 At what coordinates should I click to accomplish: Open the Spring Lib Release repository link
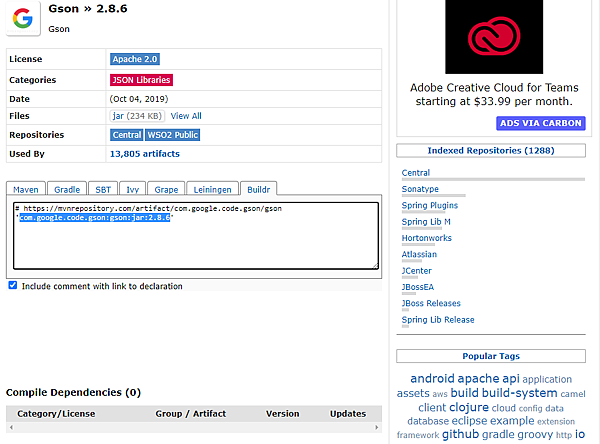pos(438,320)
